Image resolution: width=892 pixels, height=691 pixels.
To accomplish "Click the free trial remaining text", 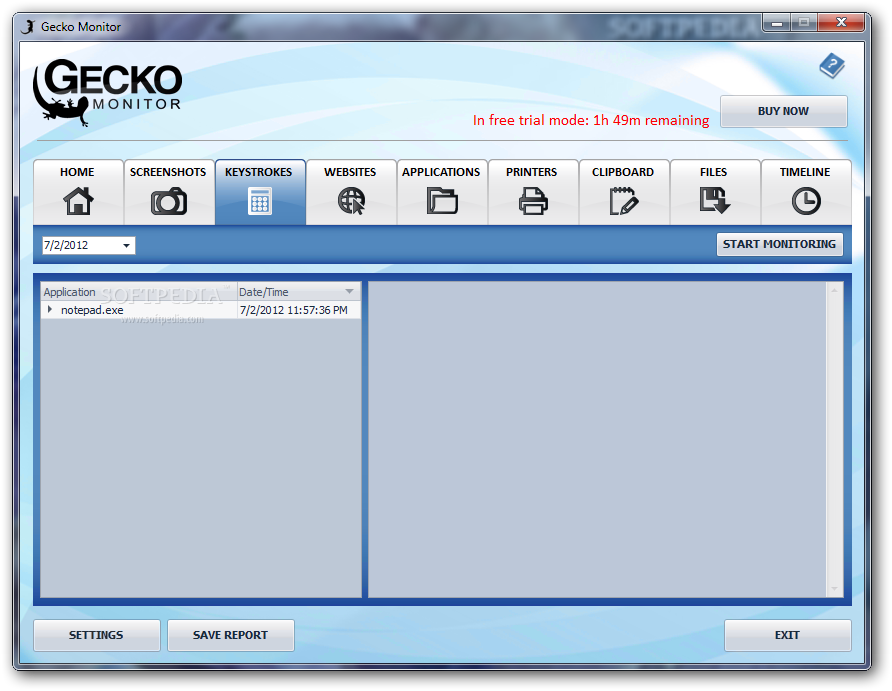I will point(591,120).
